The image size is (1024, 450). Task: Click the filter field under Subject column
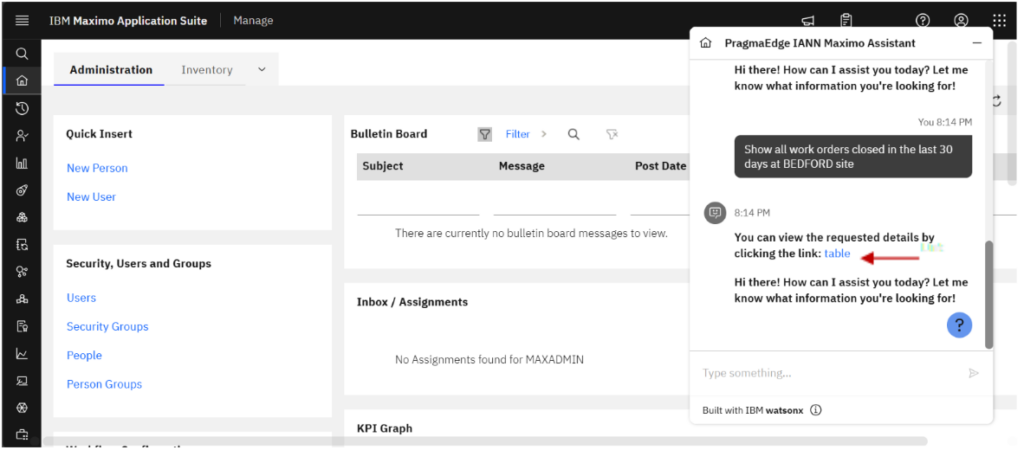click(418, 204)
